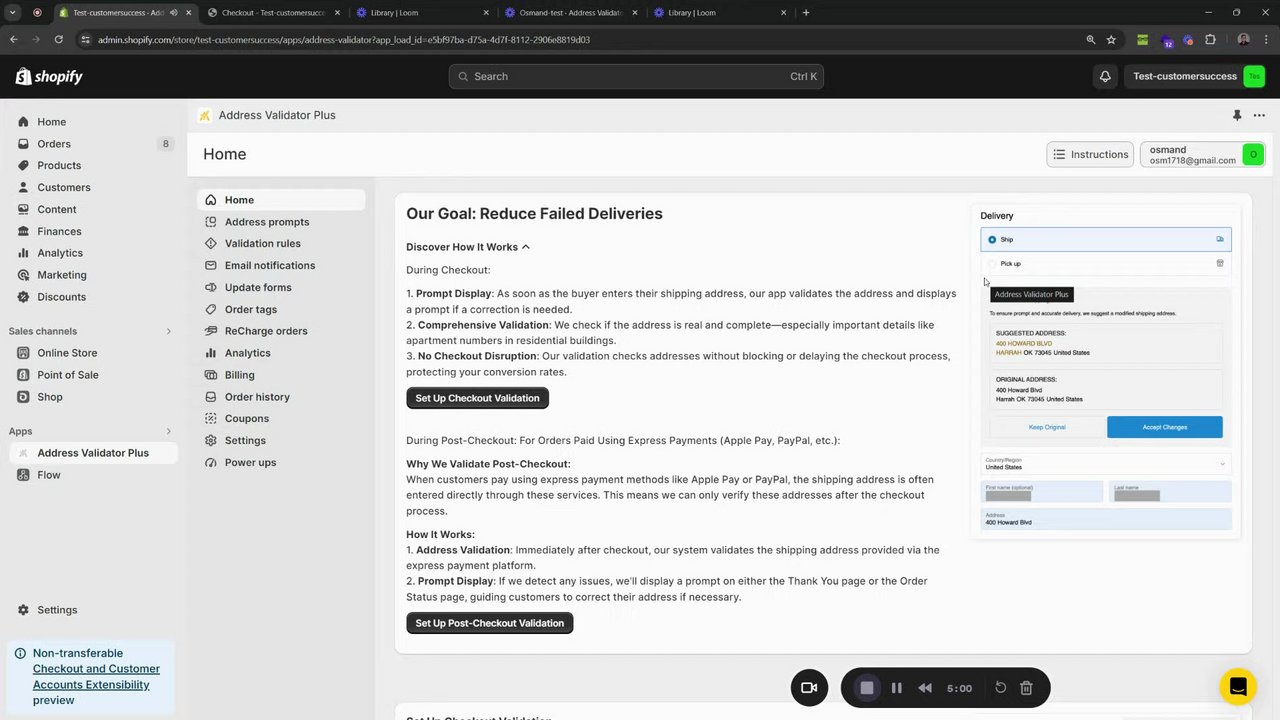Open the browser extensions puzzle icon
The image size is (1280, 720).
1210,40
